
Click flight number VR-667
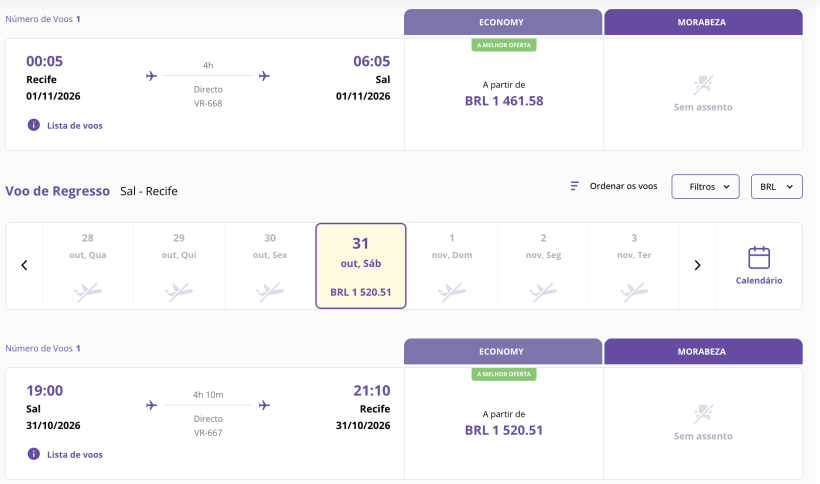(x=208, y=433)
